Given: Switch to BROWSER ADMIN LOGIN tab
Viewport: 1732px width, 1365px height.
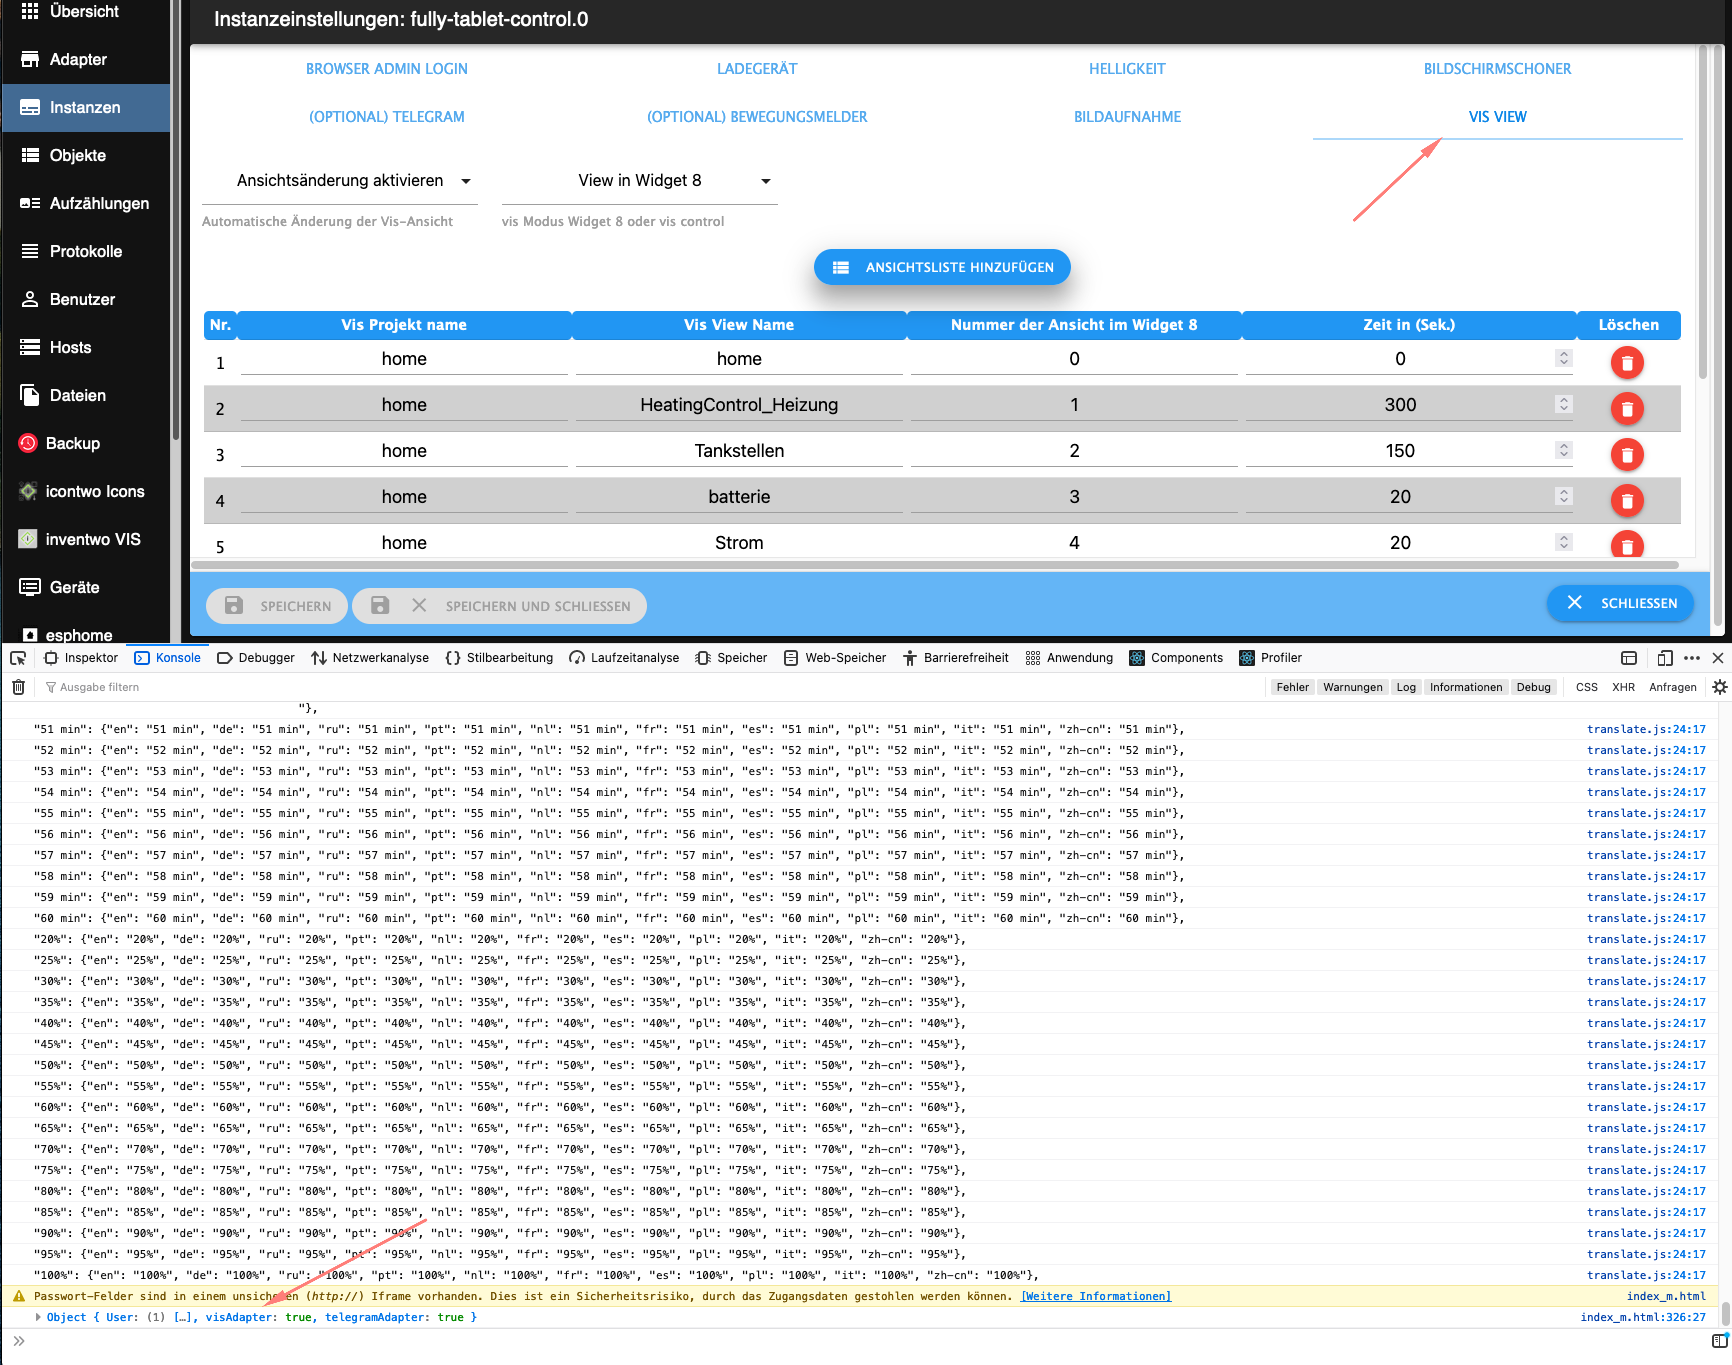Looking at the screenshot, I should tap(387, 69).
